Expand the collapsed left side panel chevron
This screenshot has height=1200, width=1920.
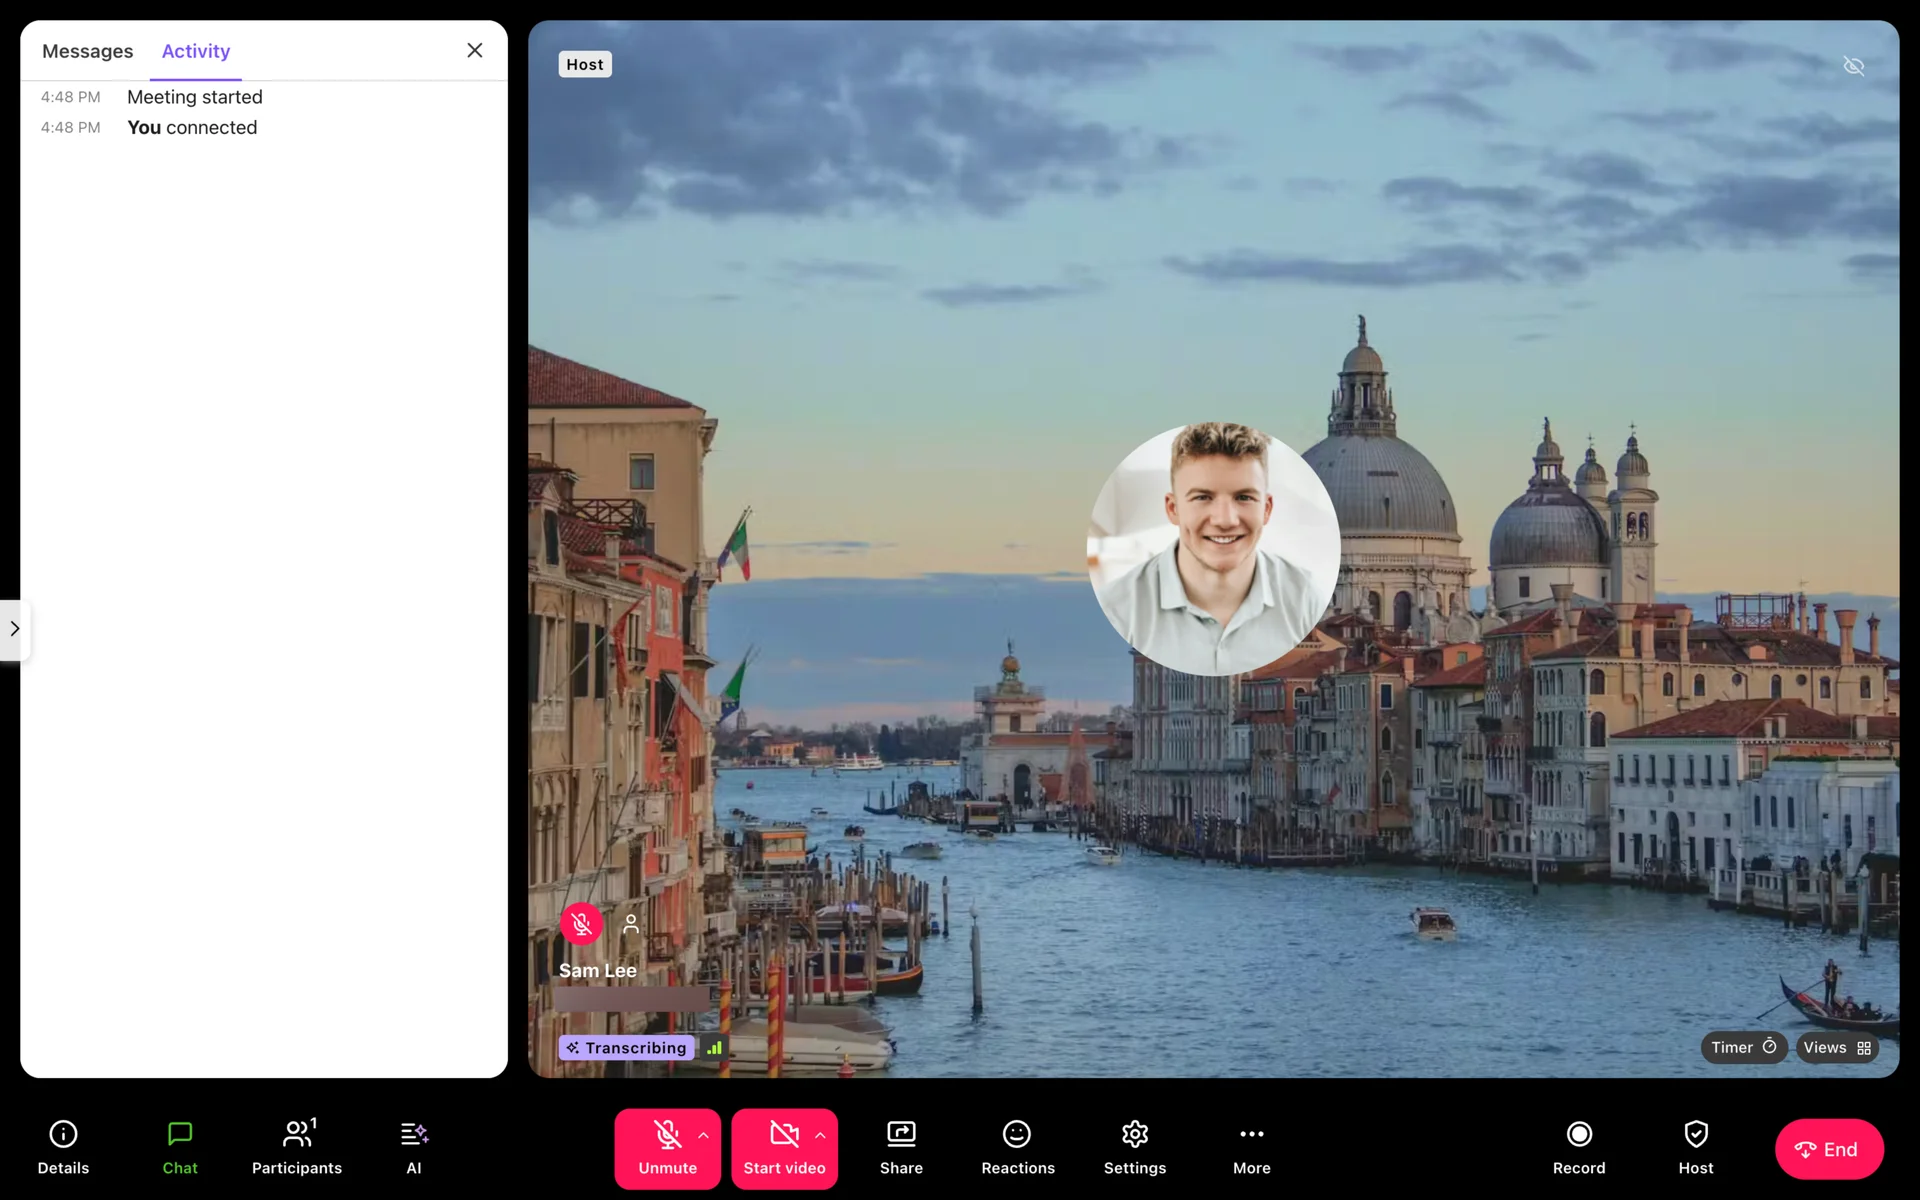15,629
